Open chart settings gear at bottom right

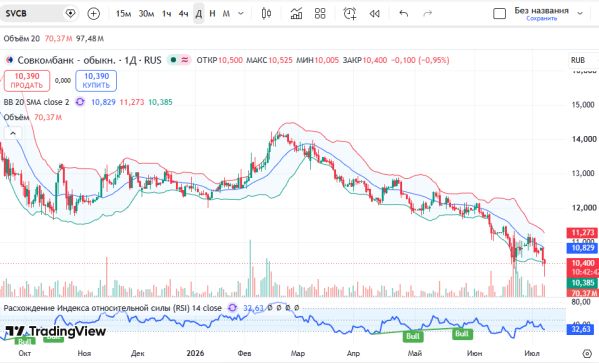[x=587, y=353]
